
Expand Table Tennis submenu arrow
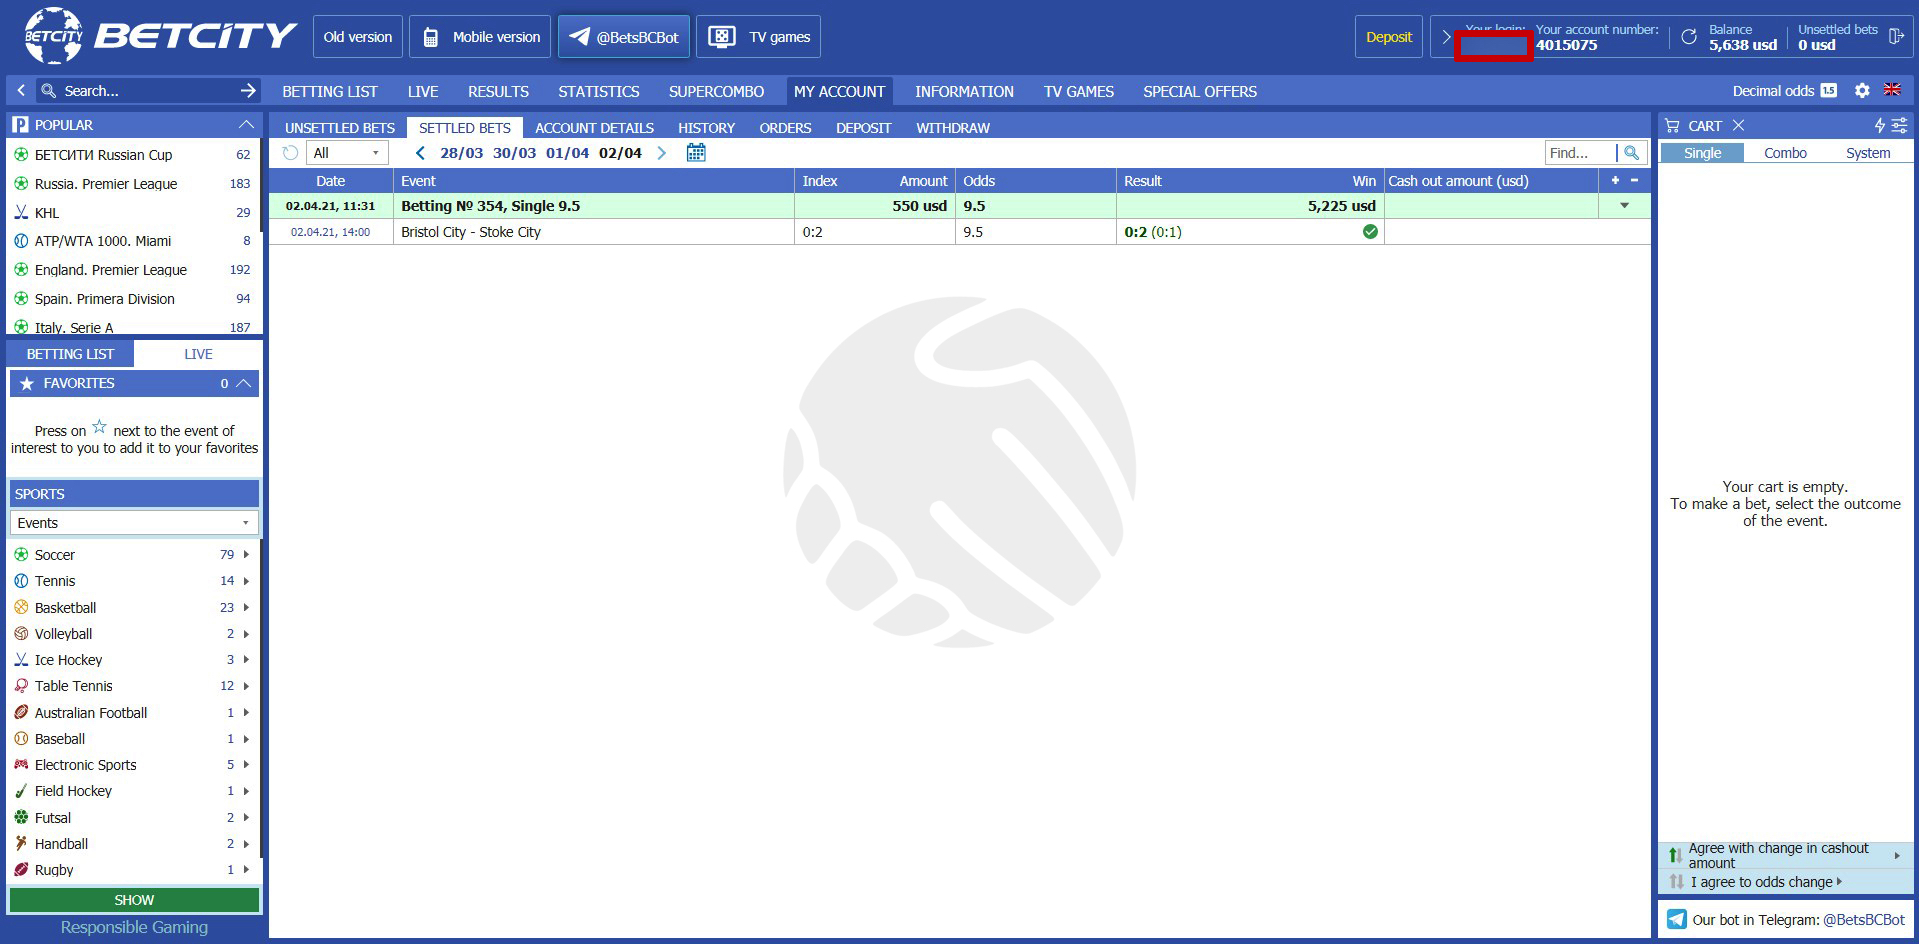pos(246,685)
